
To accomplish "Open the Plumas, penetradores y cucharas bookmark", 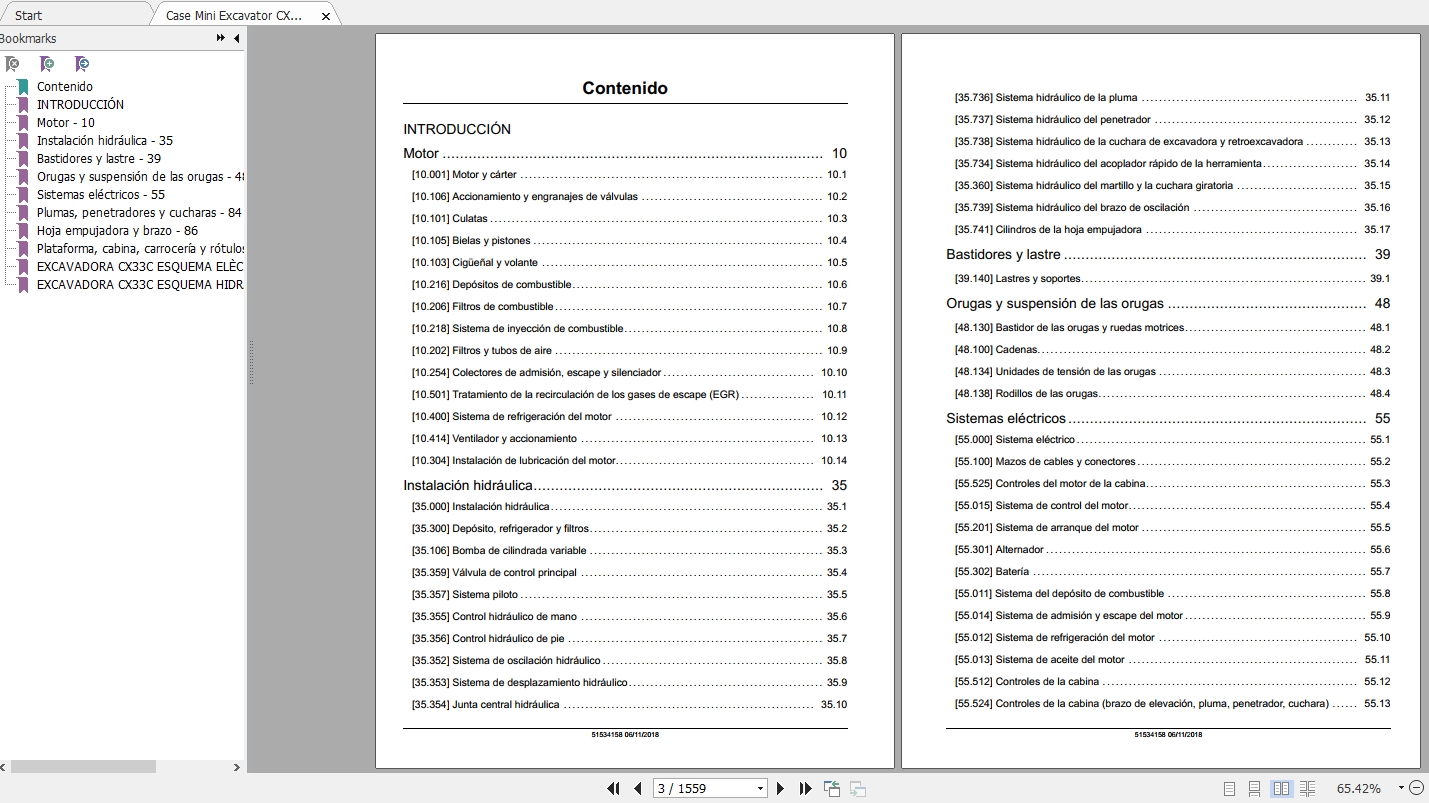I will [x=139, y=213].
